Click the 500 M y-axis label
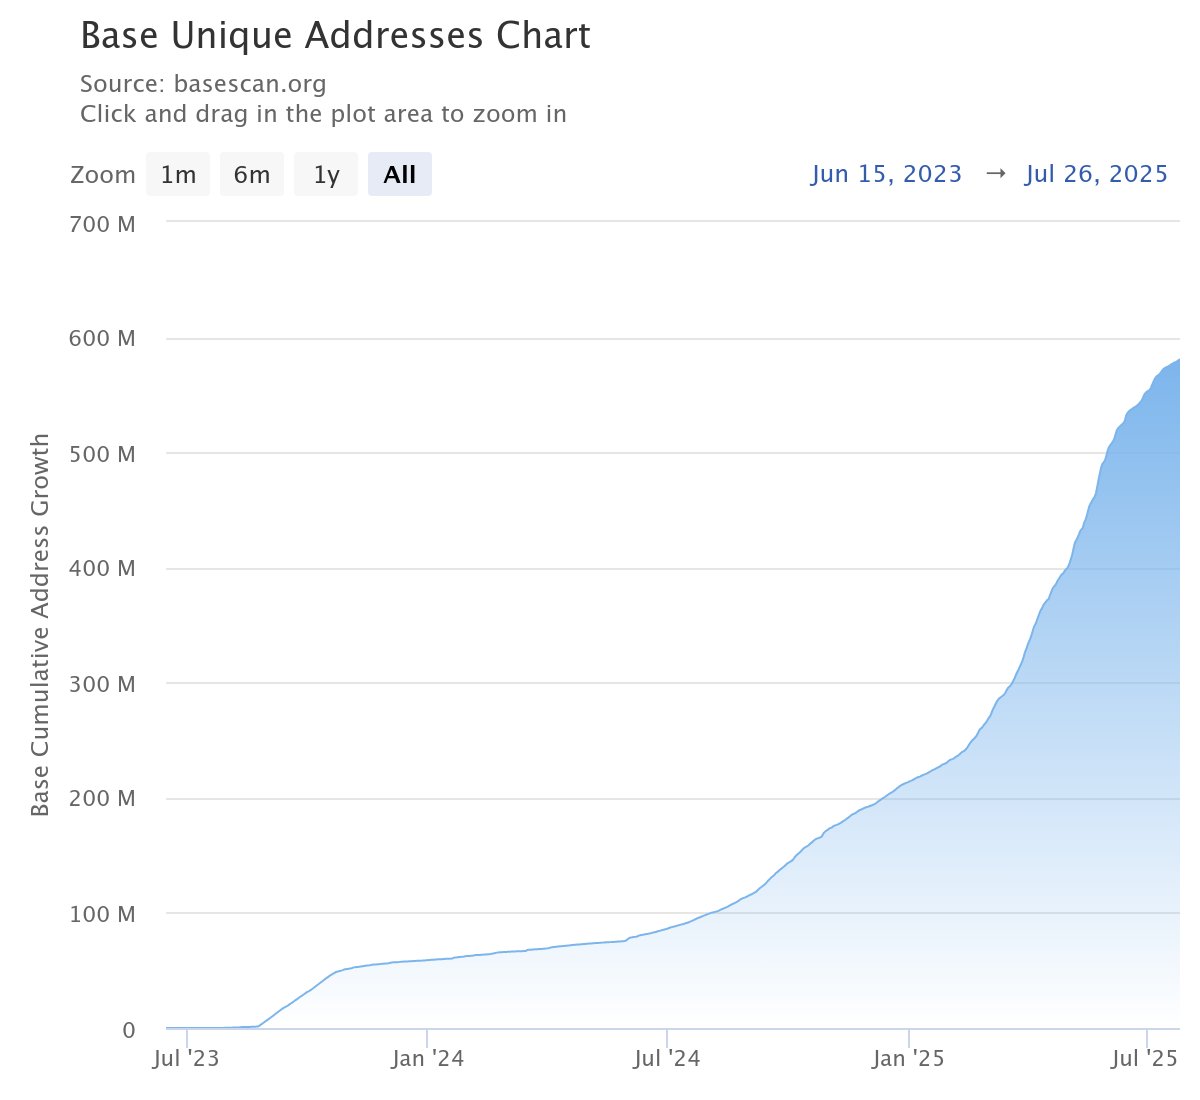The width and height of the screenshot is (1200, 1100). pos(101,454)
